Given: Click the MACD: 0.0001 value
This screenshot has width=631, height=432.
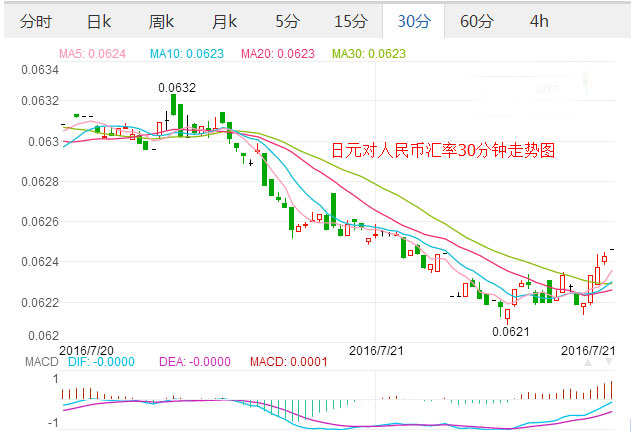Looking at the screenshot, I should pos(289,362).
